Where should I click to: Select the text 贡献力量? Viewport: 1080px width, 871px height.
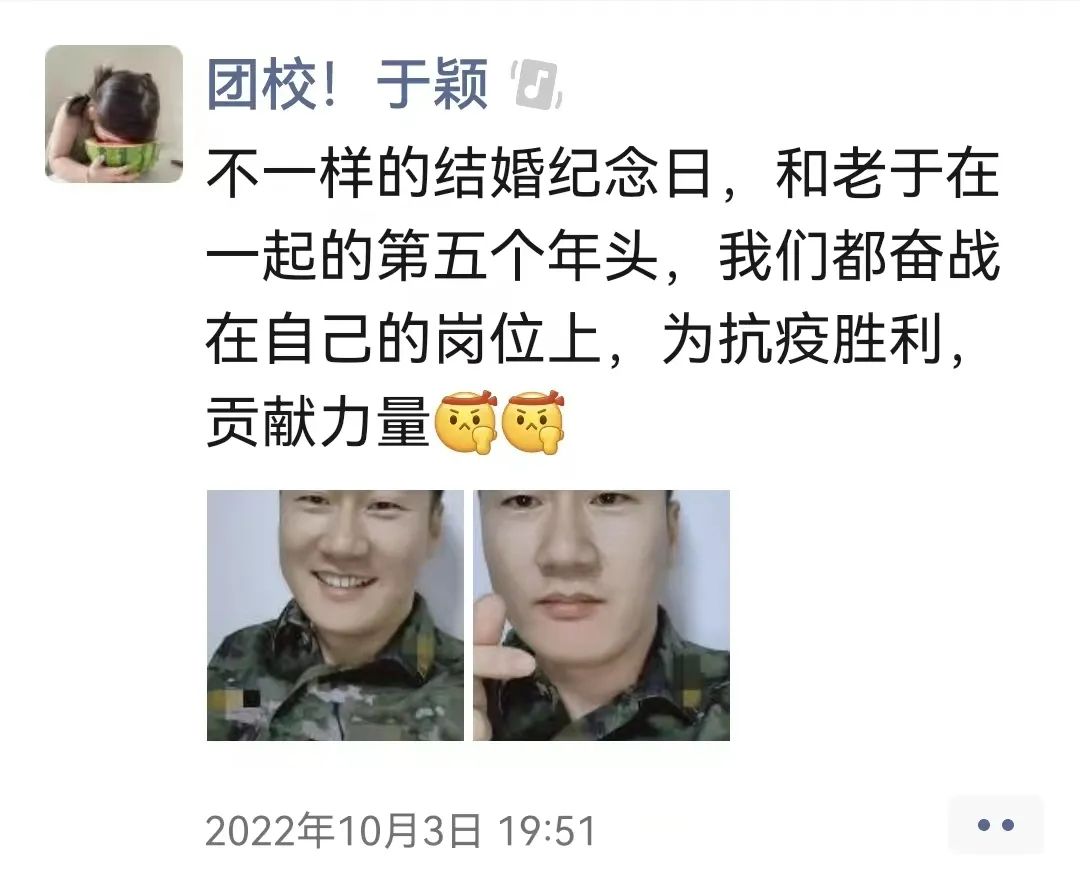coord(318,422)
